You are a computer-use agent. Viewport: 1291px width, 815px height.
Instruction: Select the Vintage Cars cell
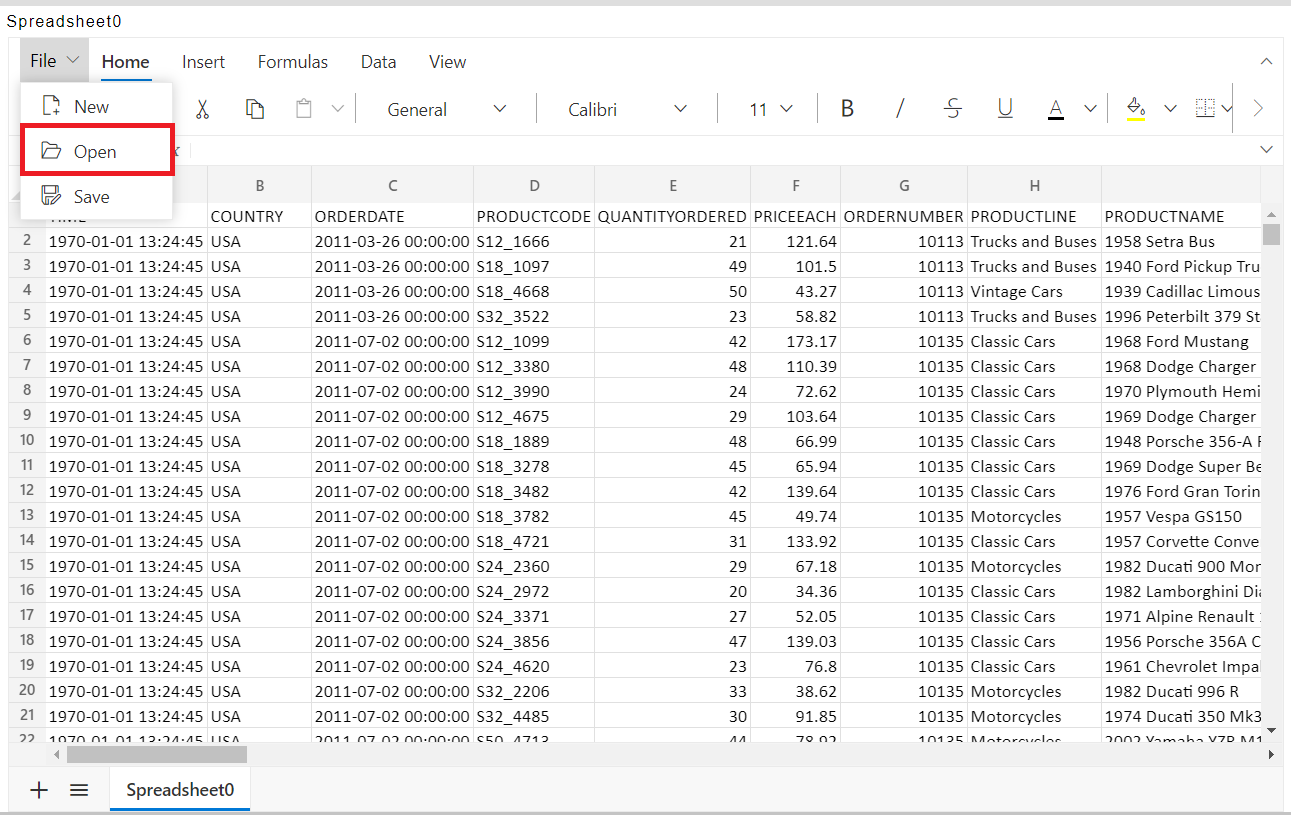(1035, 291)
